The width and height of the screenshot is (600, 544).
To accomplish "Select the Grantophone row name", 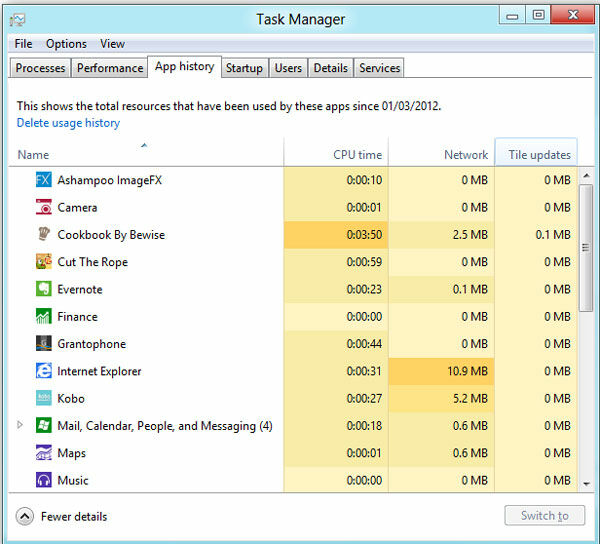I will coord(91,344).
